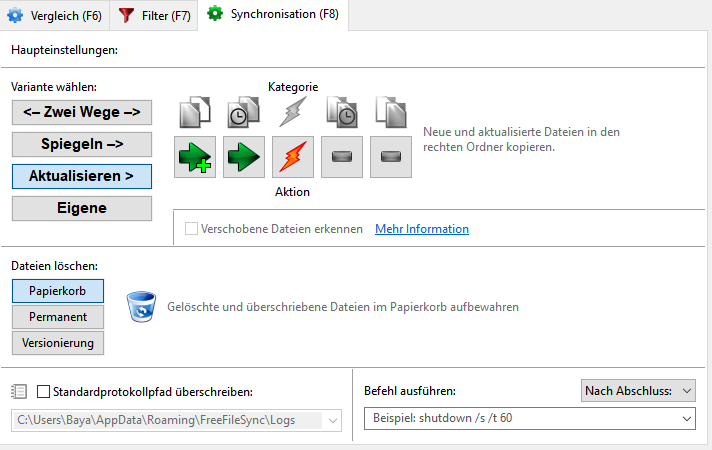Screen dimensions: 712x450
Task: Click the first grey dash action button
Action: coord(342,157)
